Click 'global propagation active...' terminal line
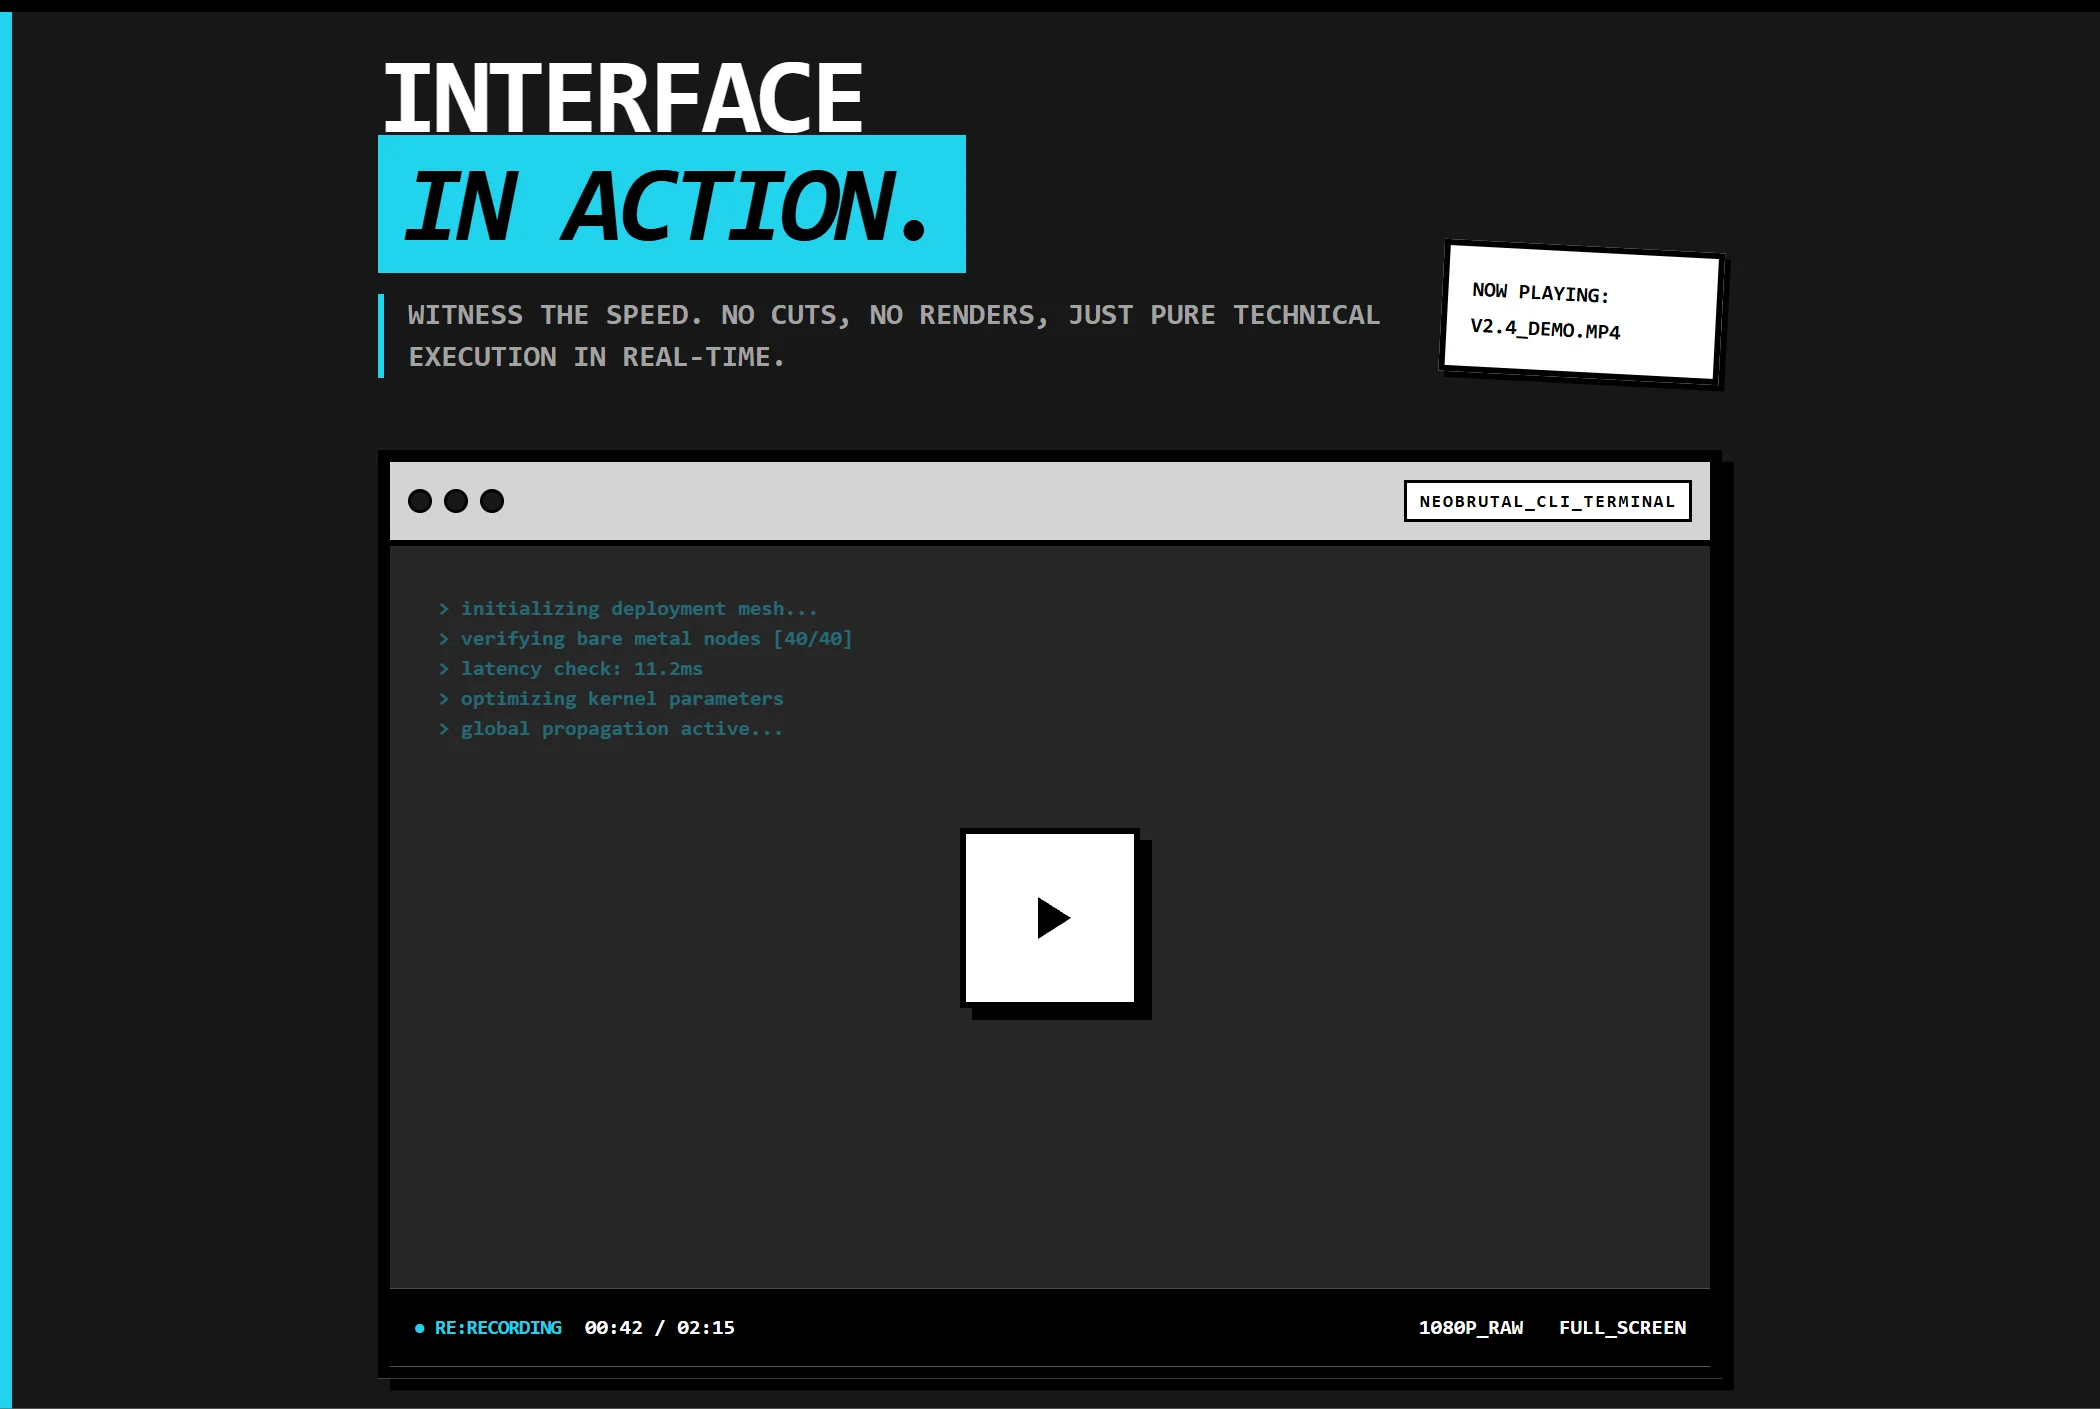This screenshot has height=1409, width=2100. 610,728
